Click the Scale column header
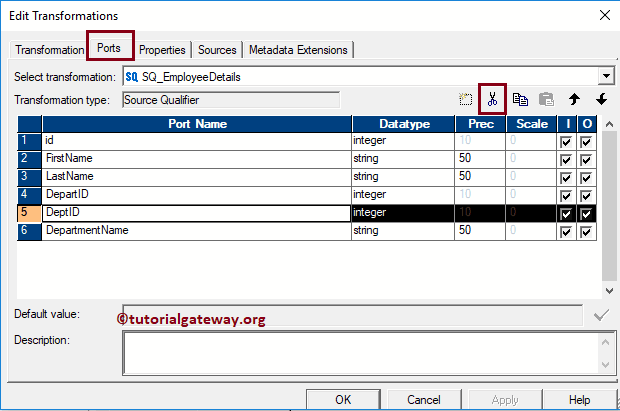Screen dimensions: 620x411 532,124
